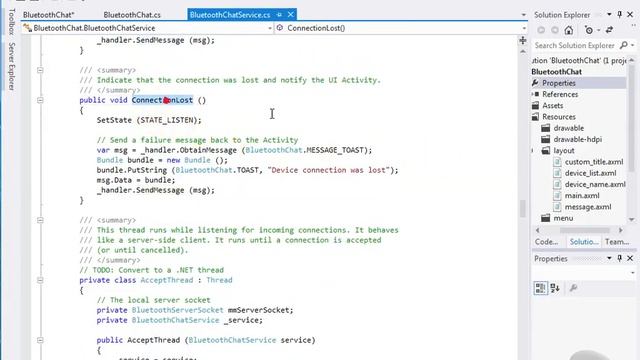
Task: Click the magnifier icon in Search Solution Explorer
Action: (623, 45)
